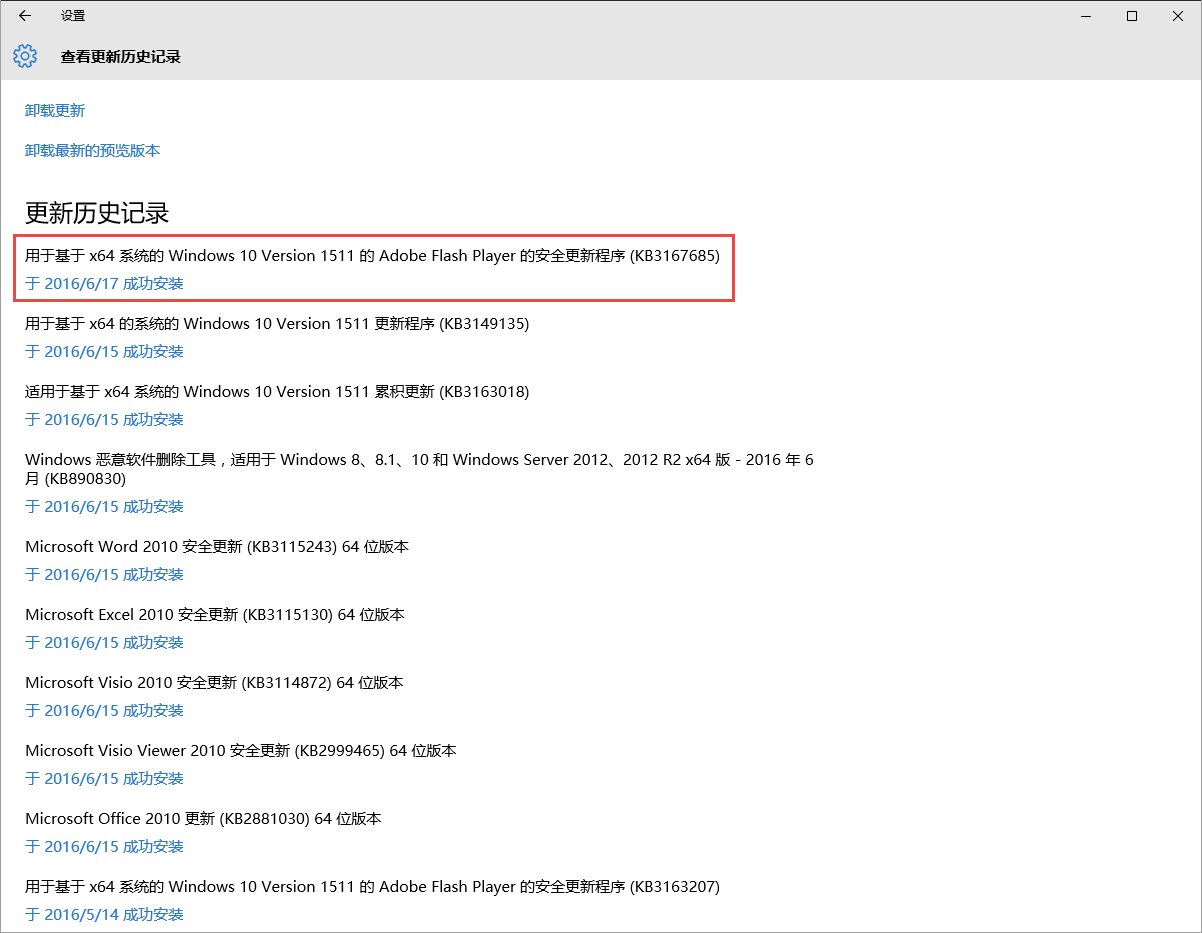The image size is (1202, 933).
Task: Click date link for Microsoft Excel 2010 KB3115130
Action: [x=104, y=642]
